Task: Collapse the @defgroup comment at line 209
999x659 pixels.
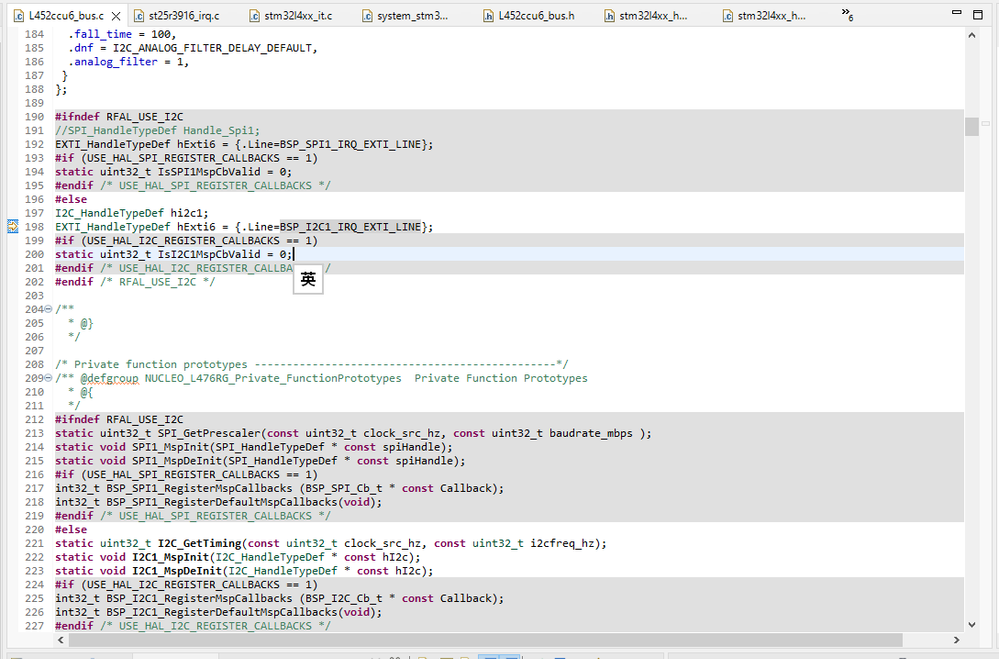Action: [48, 378]
